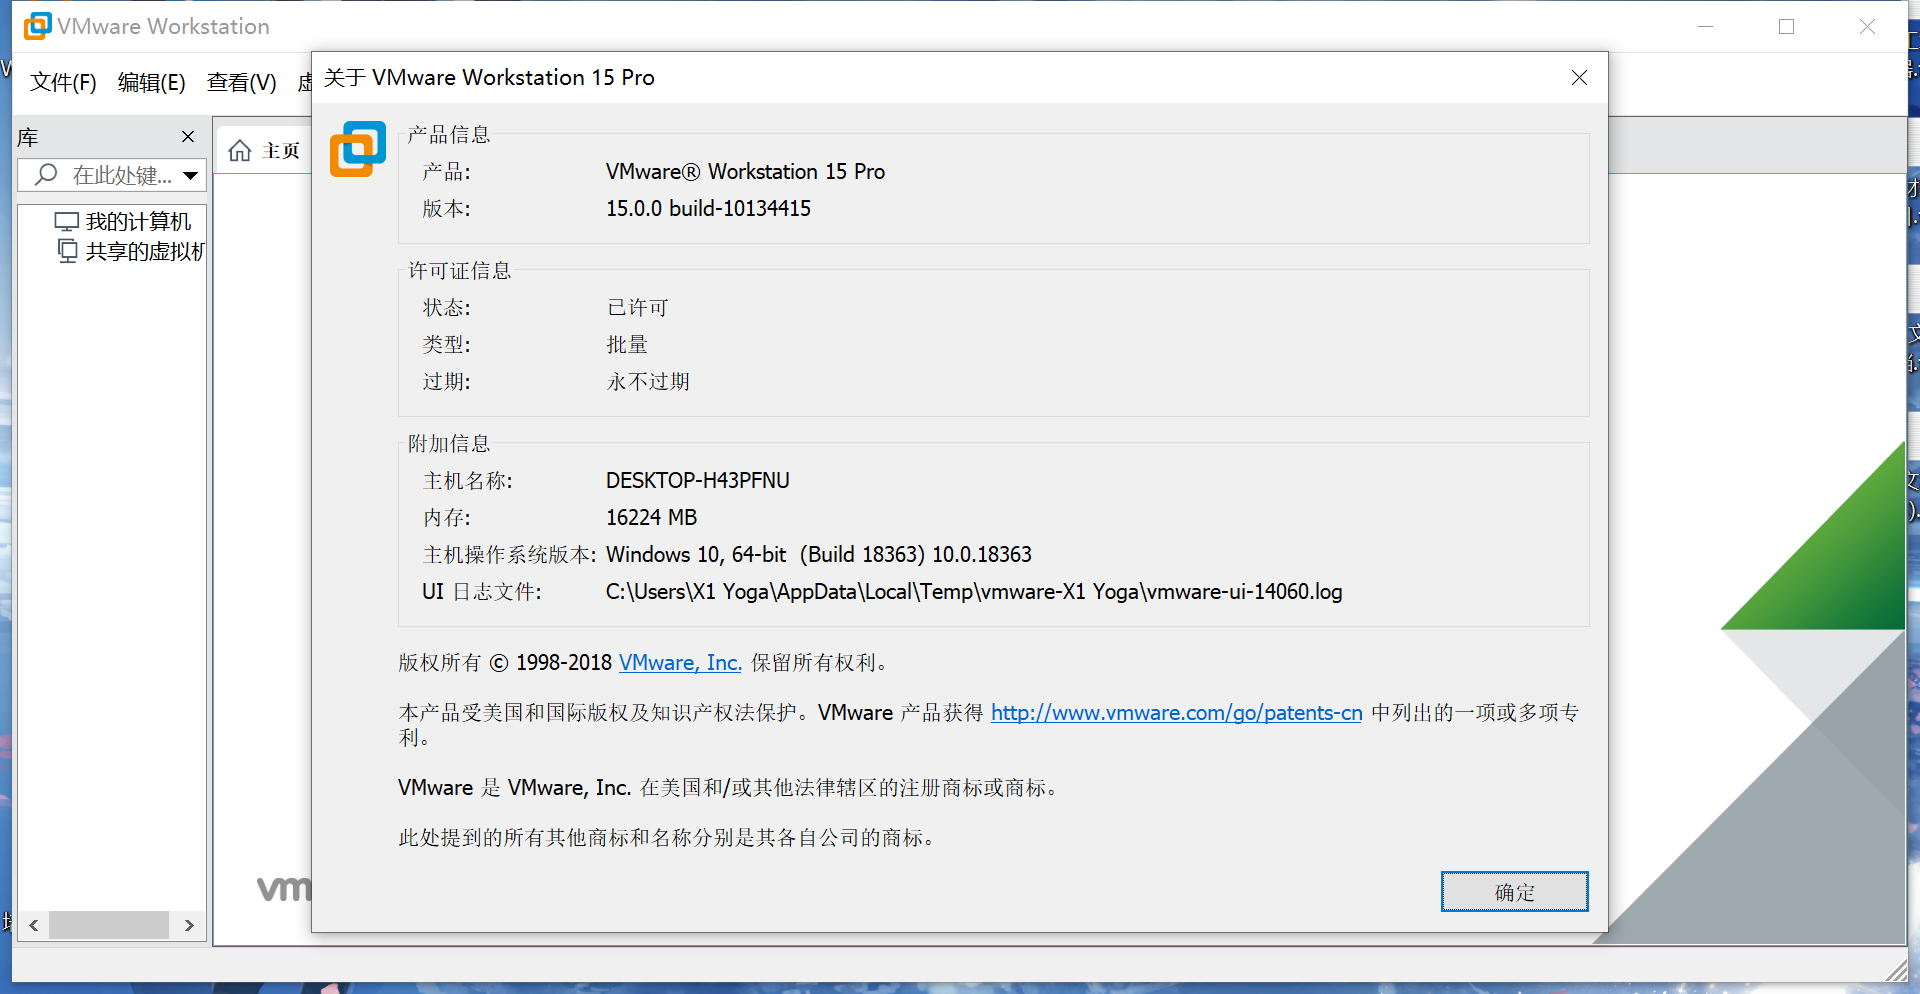The height and width of the screenshot is (994, 1920).
Task: Minimize the VMware Workstation main window
Action: click(x=1706, y=26)
